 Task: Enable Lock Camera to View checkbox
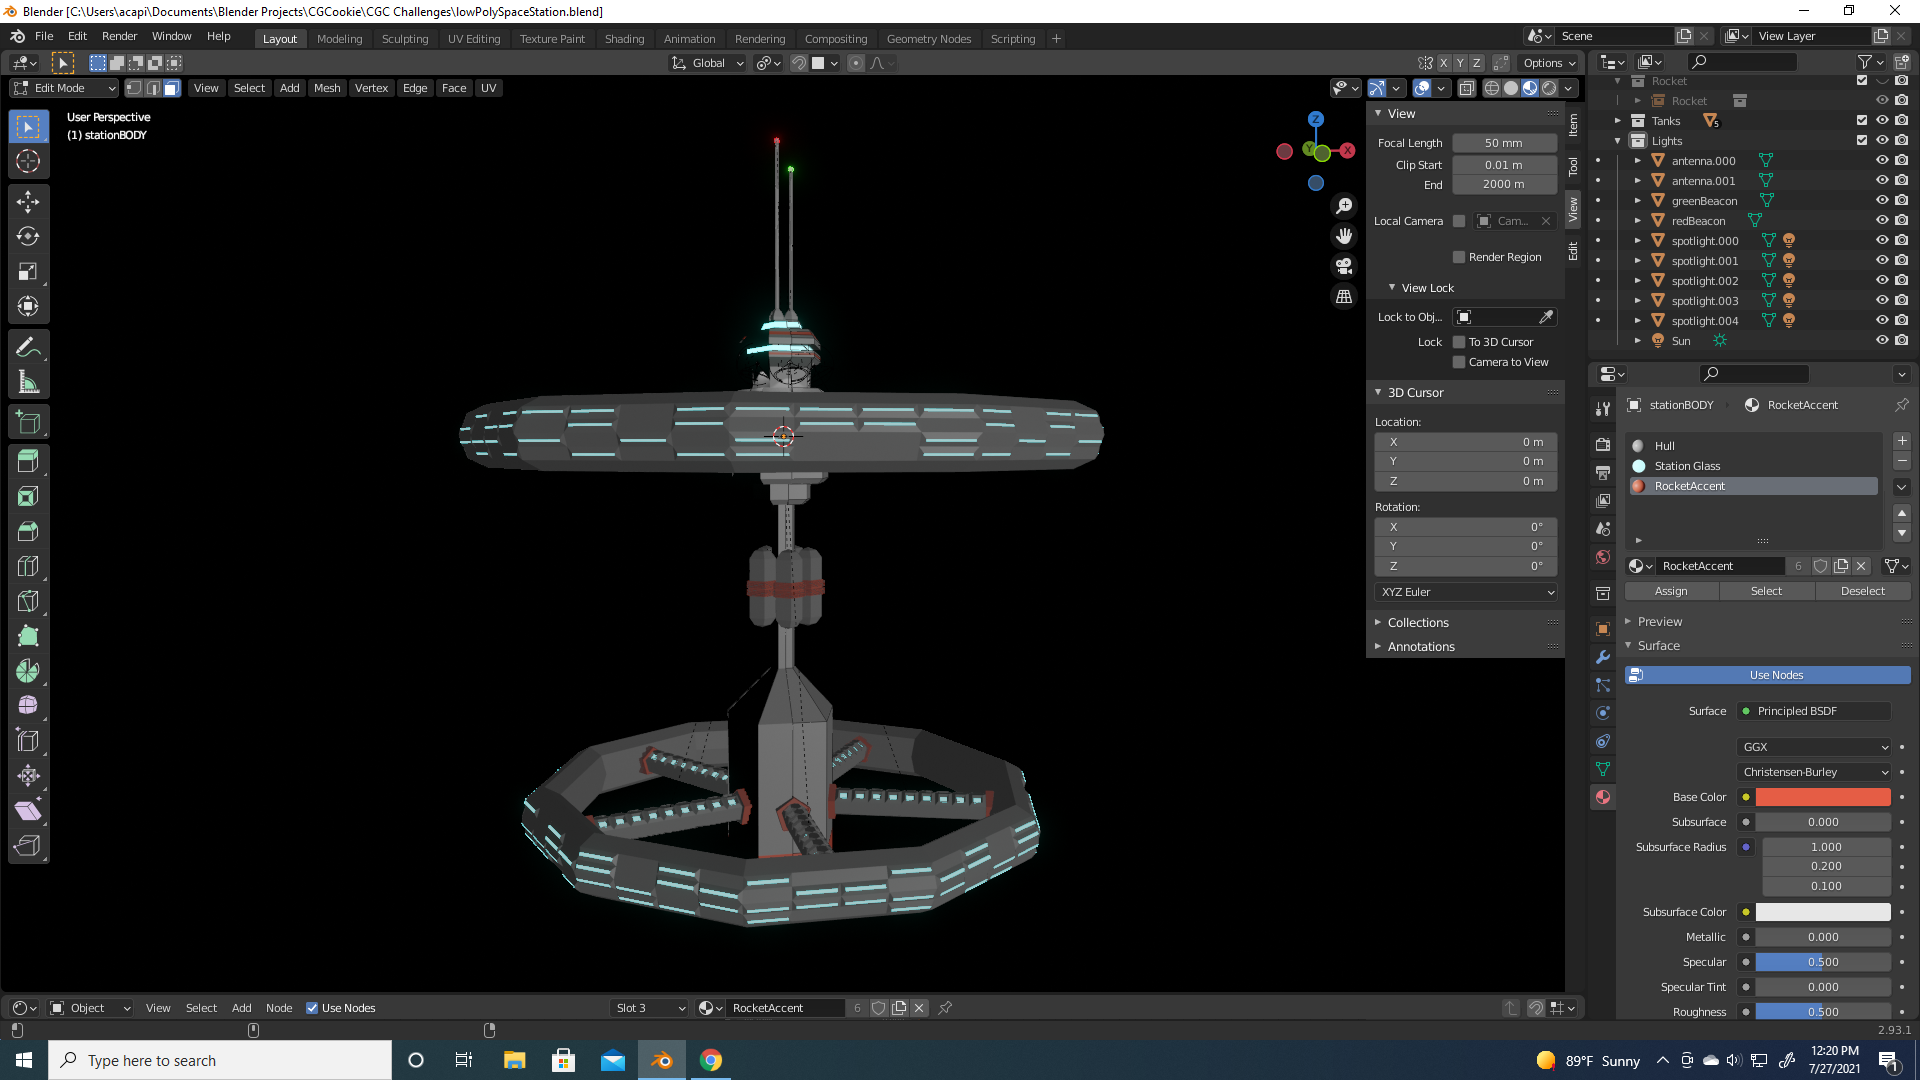tap(1459, 362)
